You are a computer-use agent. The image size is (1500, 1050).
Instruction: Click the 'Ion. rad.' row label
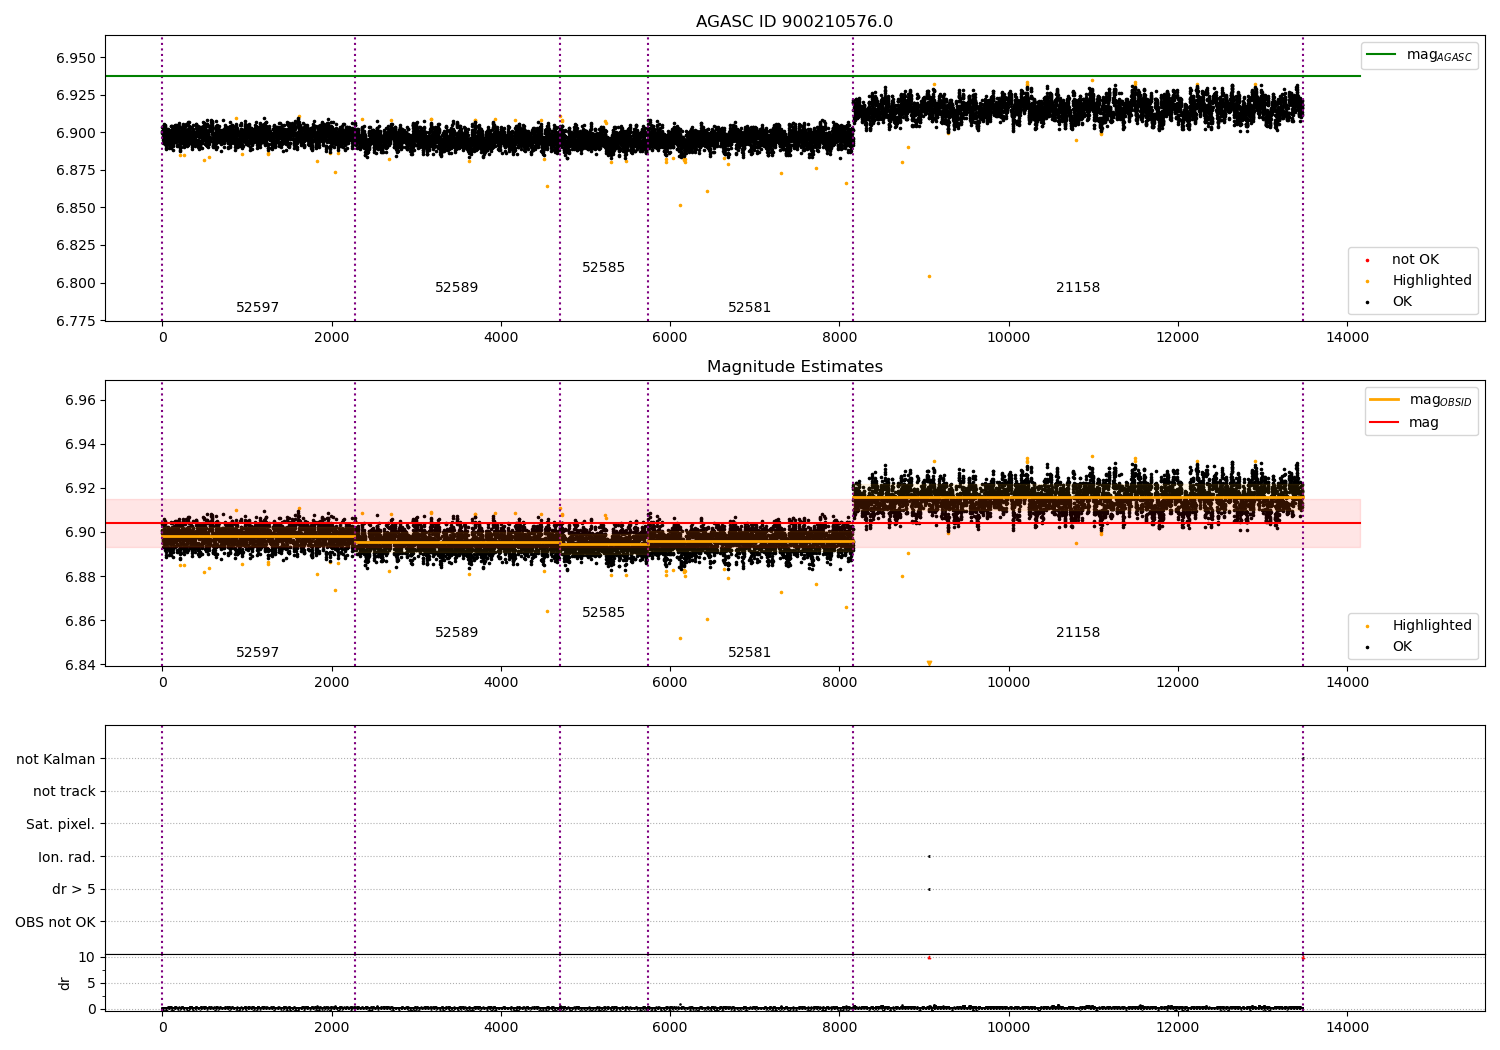coord(67,857)
